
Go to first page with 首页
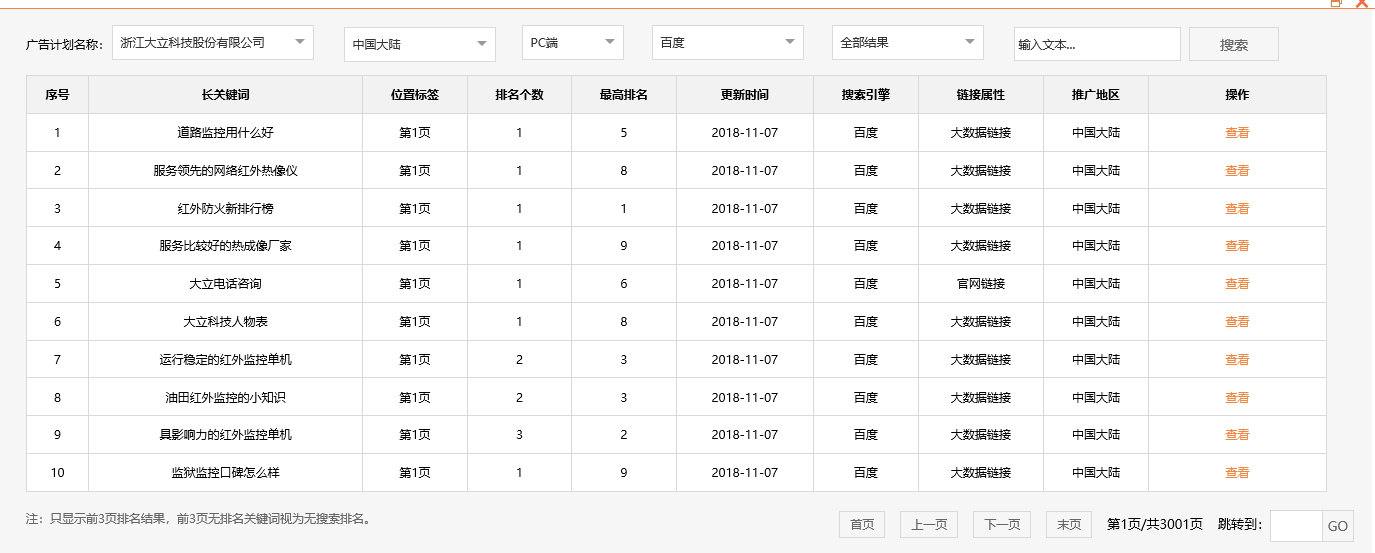(862, 524)
